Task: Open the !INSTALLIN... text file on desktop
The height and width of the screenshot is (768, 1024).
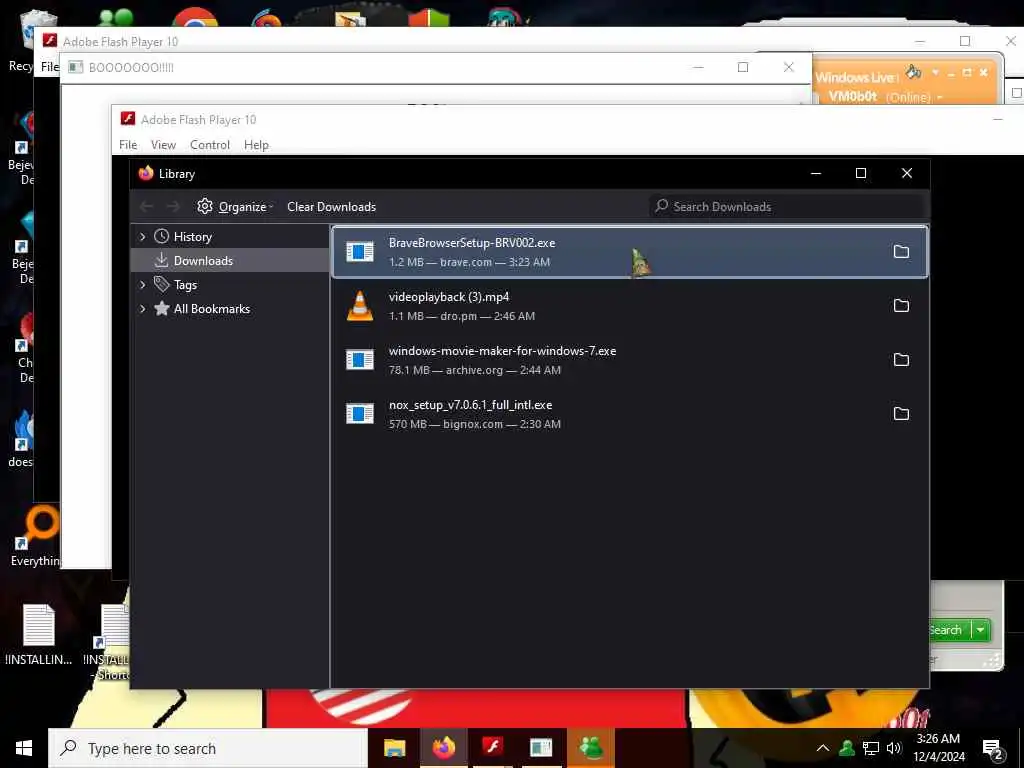Action: tap(38, 634)
